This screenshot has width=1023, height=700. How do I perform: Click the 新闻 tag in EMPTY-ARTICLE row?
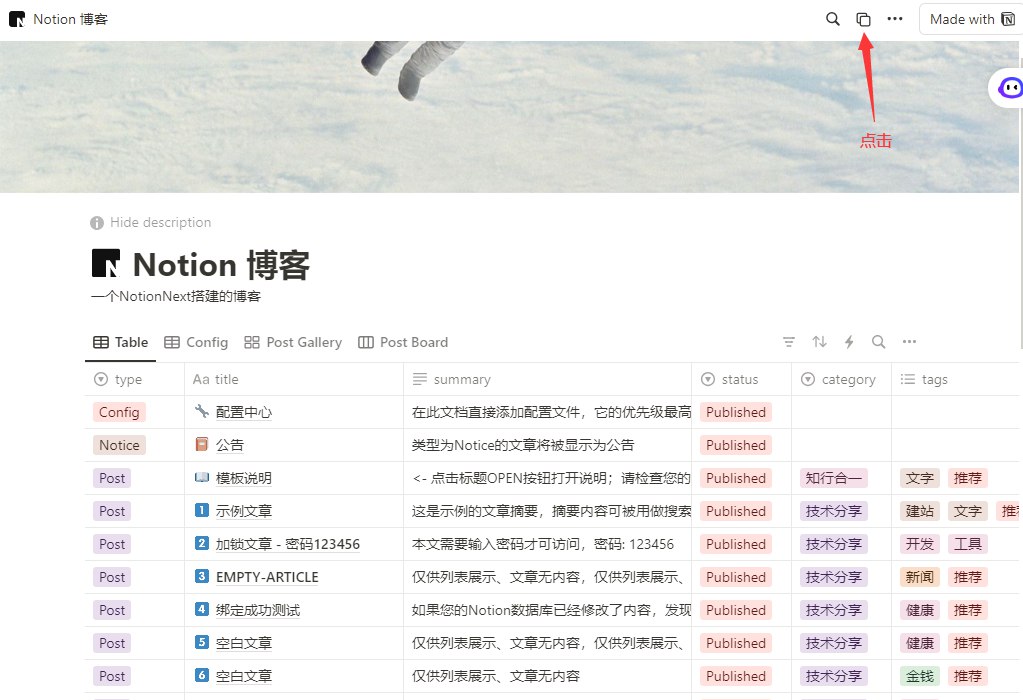(x=920, y=577)
